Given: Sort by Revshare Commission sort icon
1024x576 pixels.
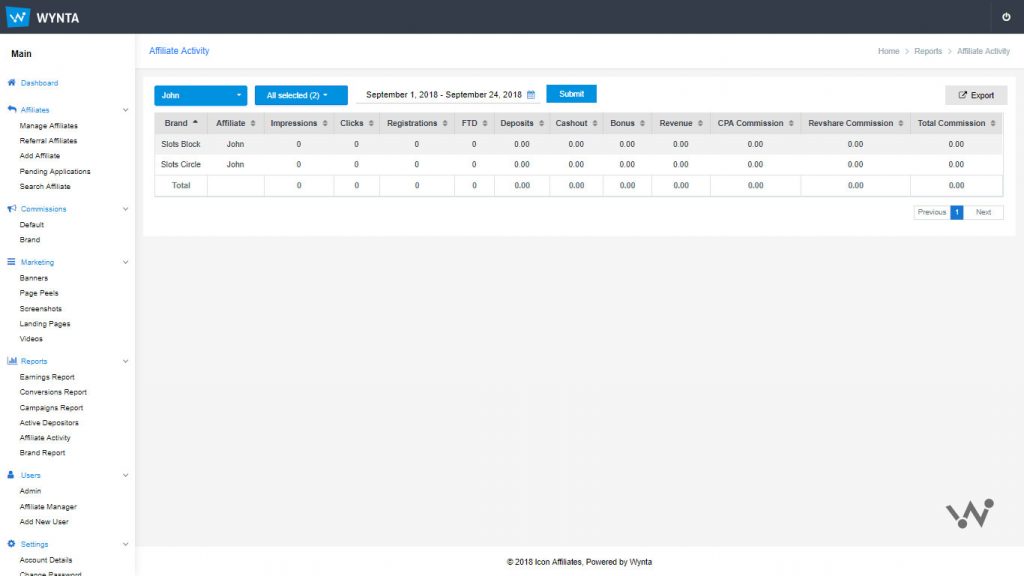Looking at the screenshot, I should click(x=901, y=123).
